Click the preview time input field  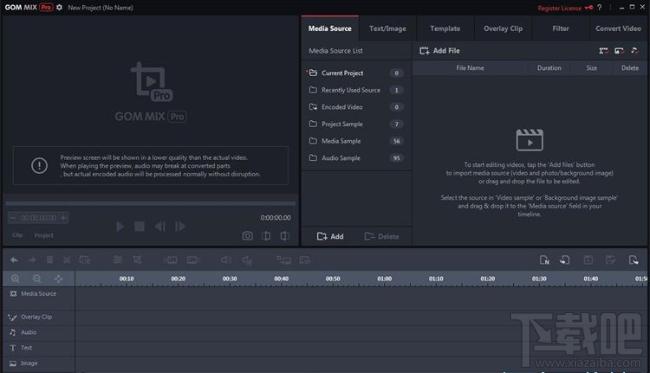click(x=38, y=218)
